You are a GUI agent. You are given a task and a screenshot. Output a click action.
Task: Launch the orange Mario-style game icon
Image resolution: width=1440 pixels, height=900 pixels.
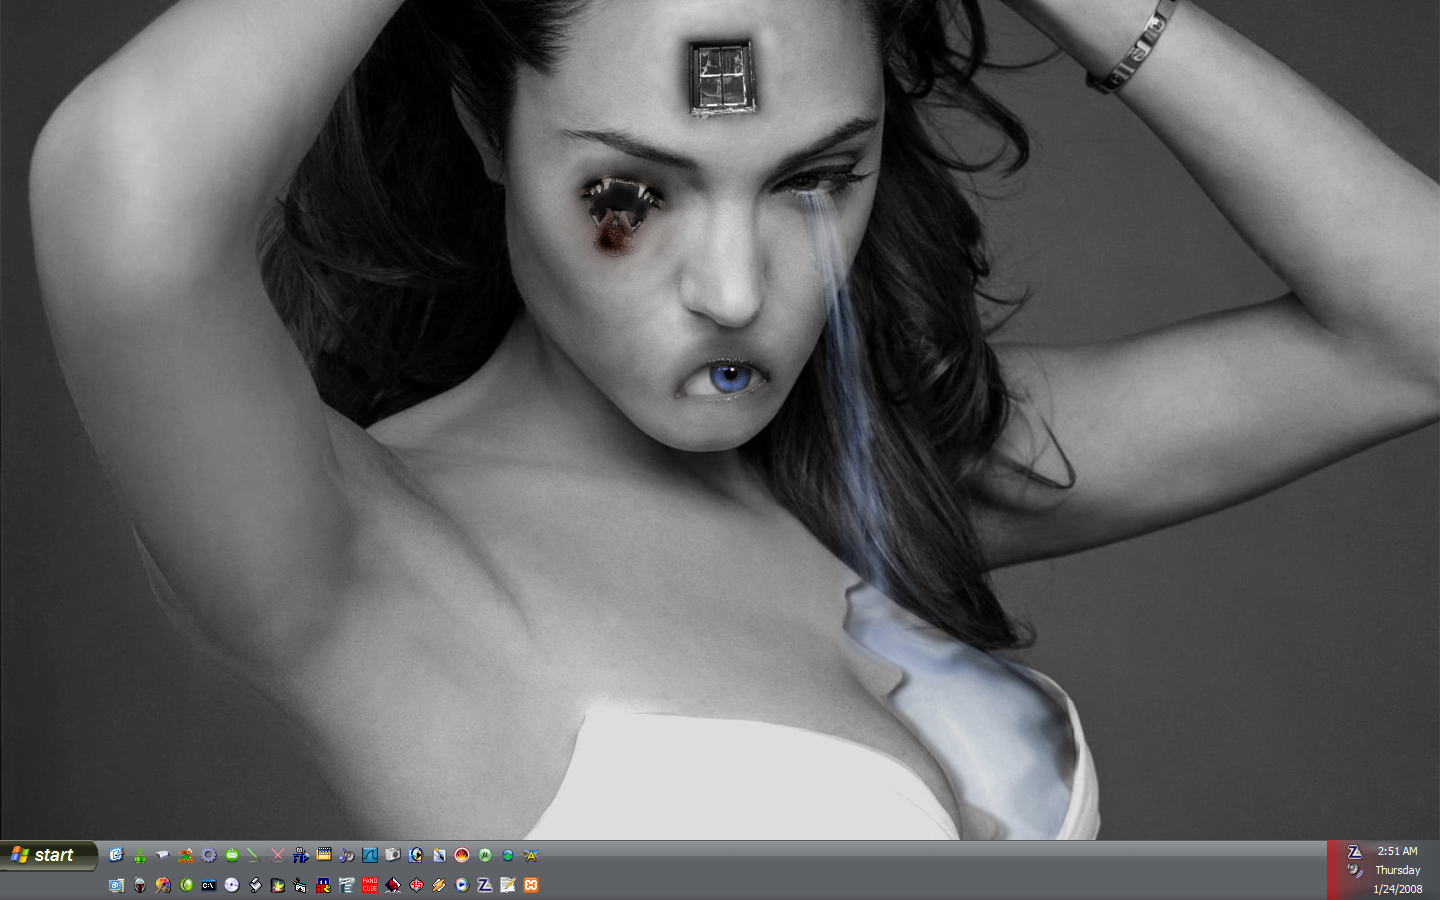coord(185,855)
